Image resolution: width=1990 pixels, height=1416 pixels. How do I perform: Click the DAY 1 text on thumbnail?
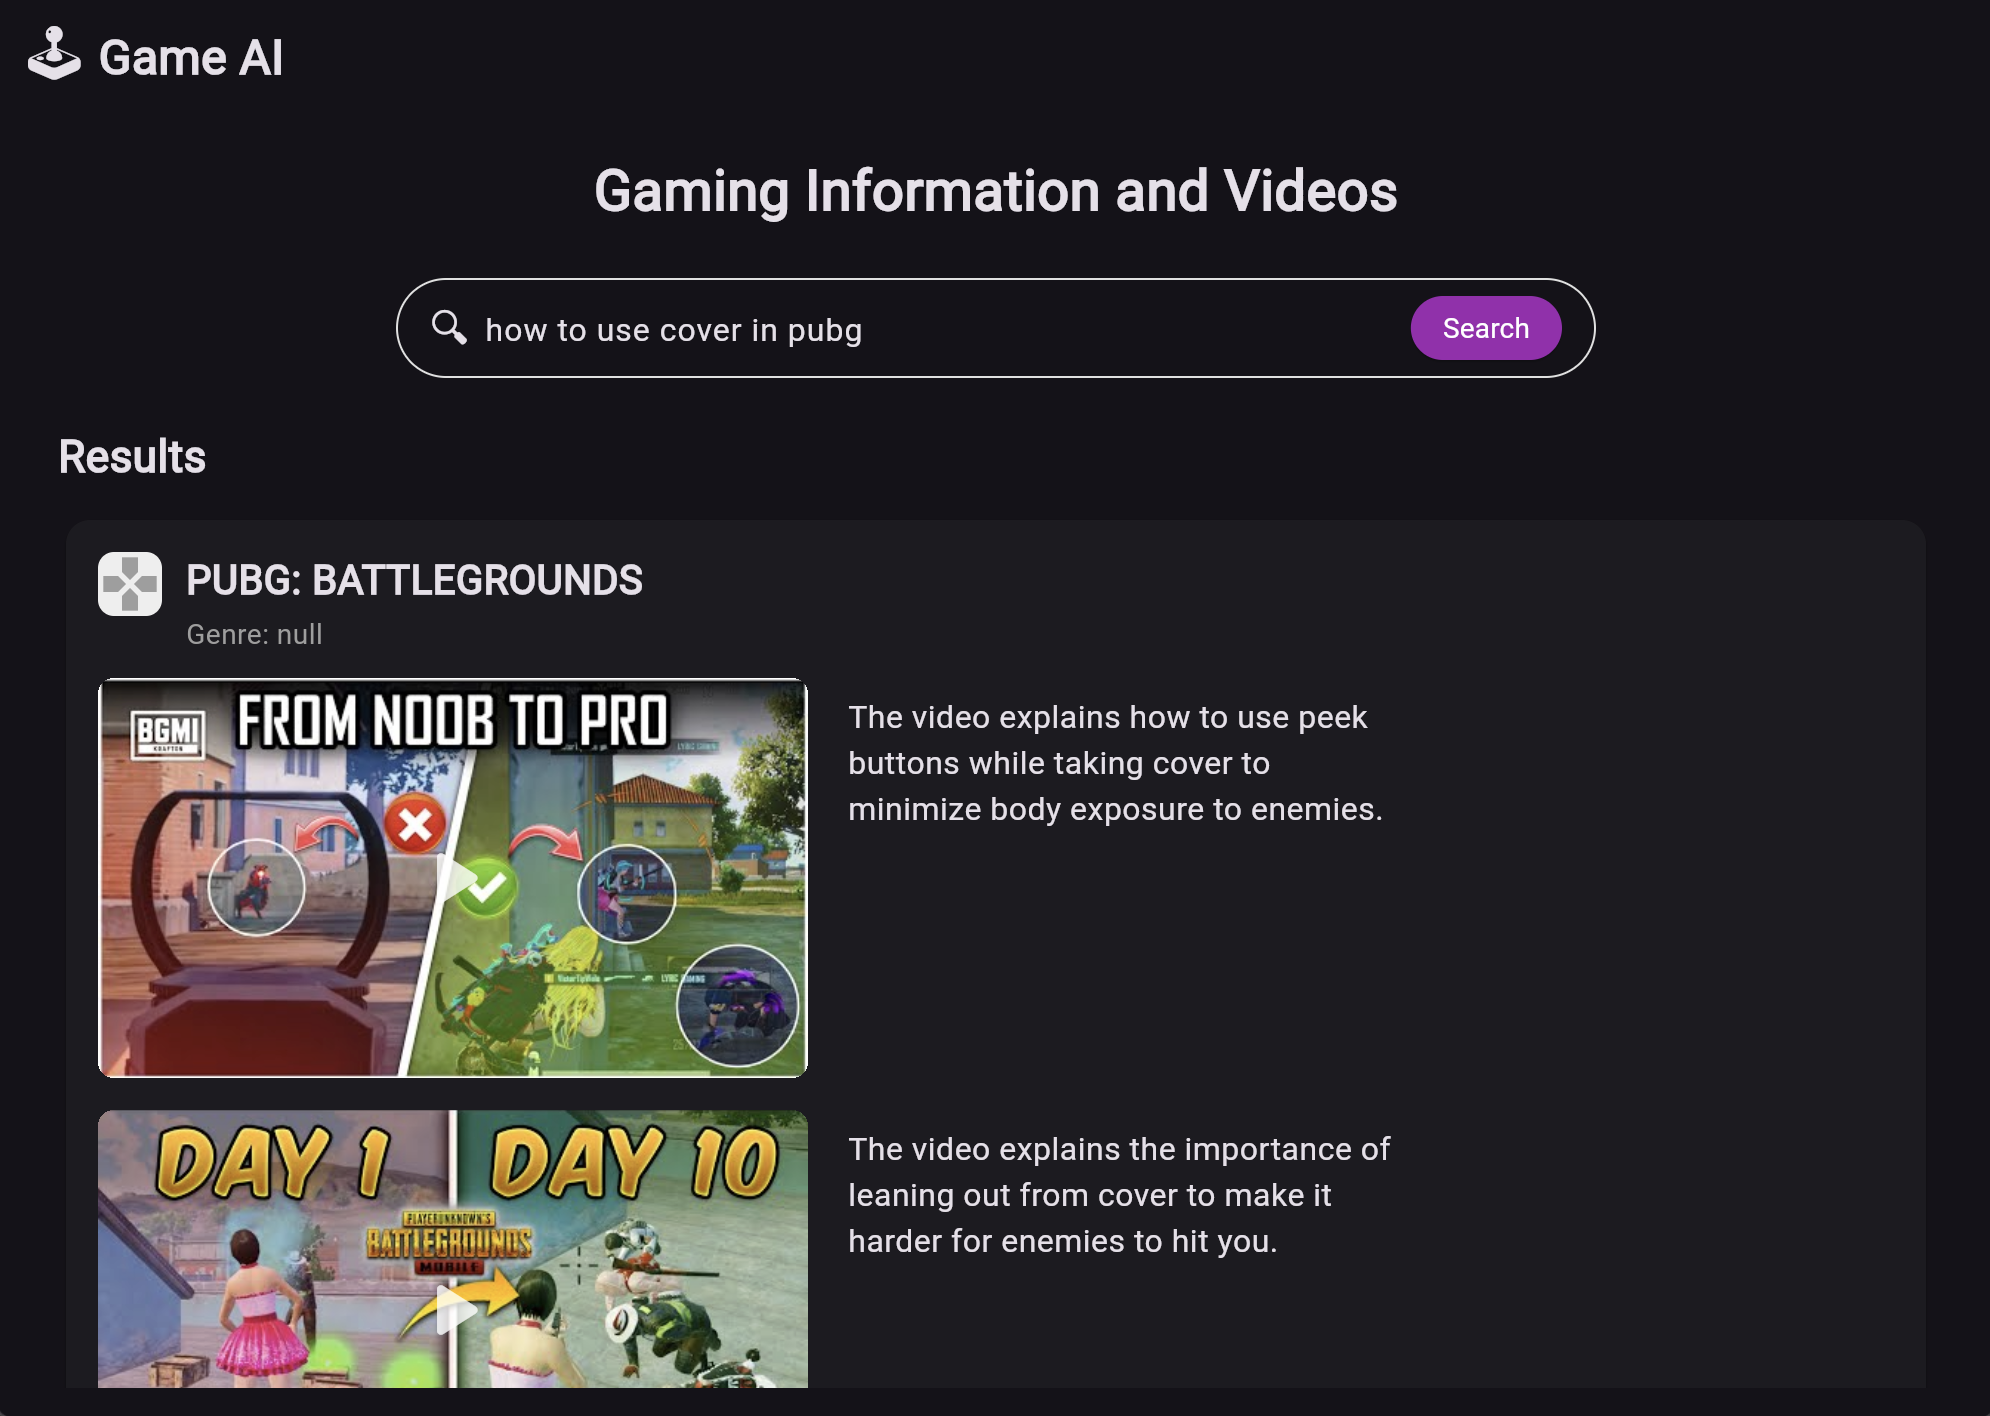pos(272,1163)
